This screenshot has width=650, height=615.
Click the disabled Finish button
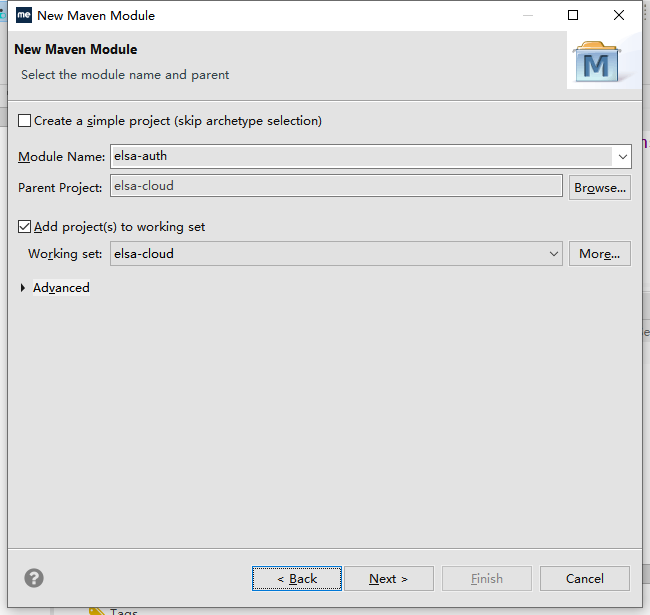click(487, 579)
